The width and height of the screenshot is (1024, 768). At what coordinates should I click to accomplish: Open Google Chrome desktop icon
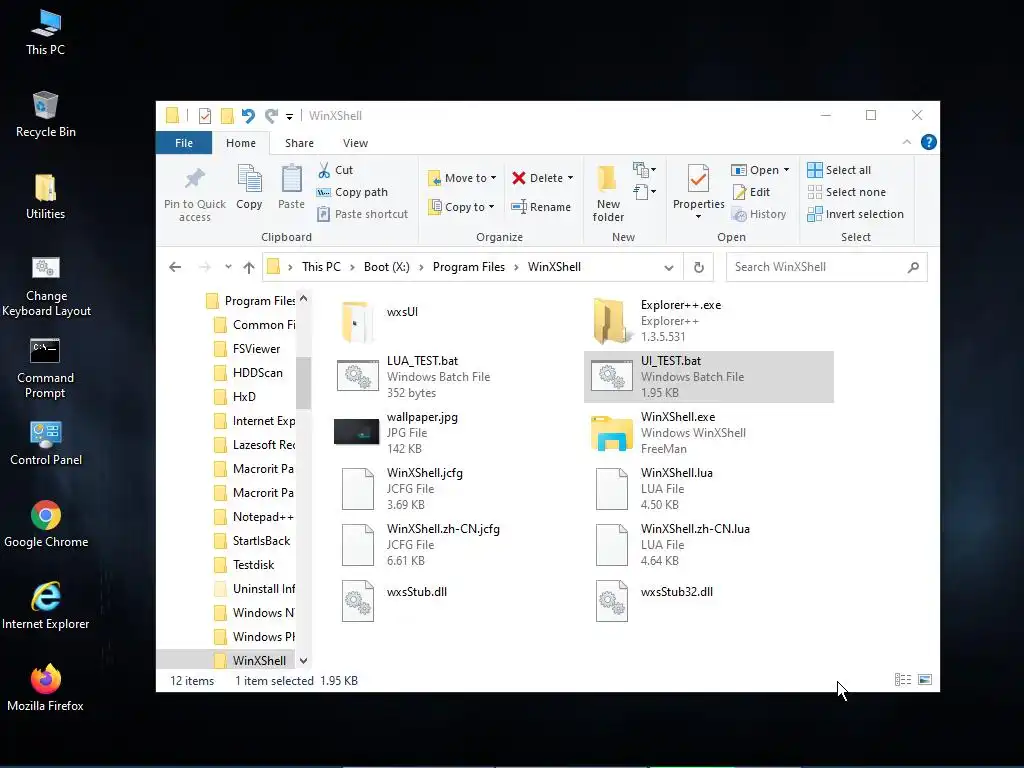(x=46, y=525)
